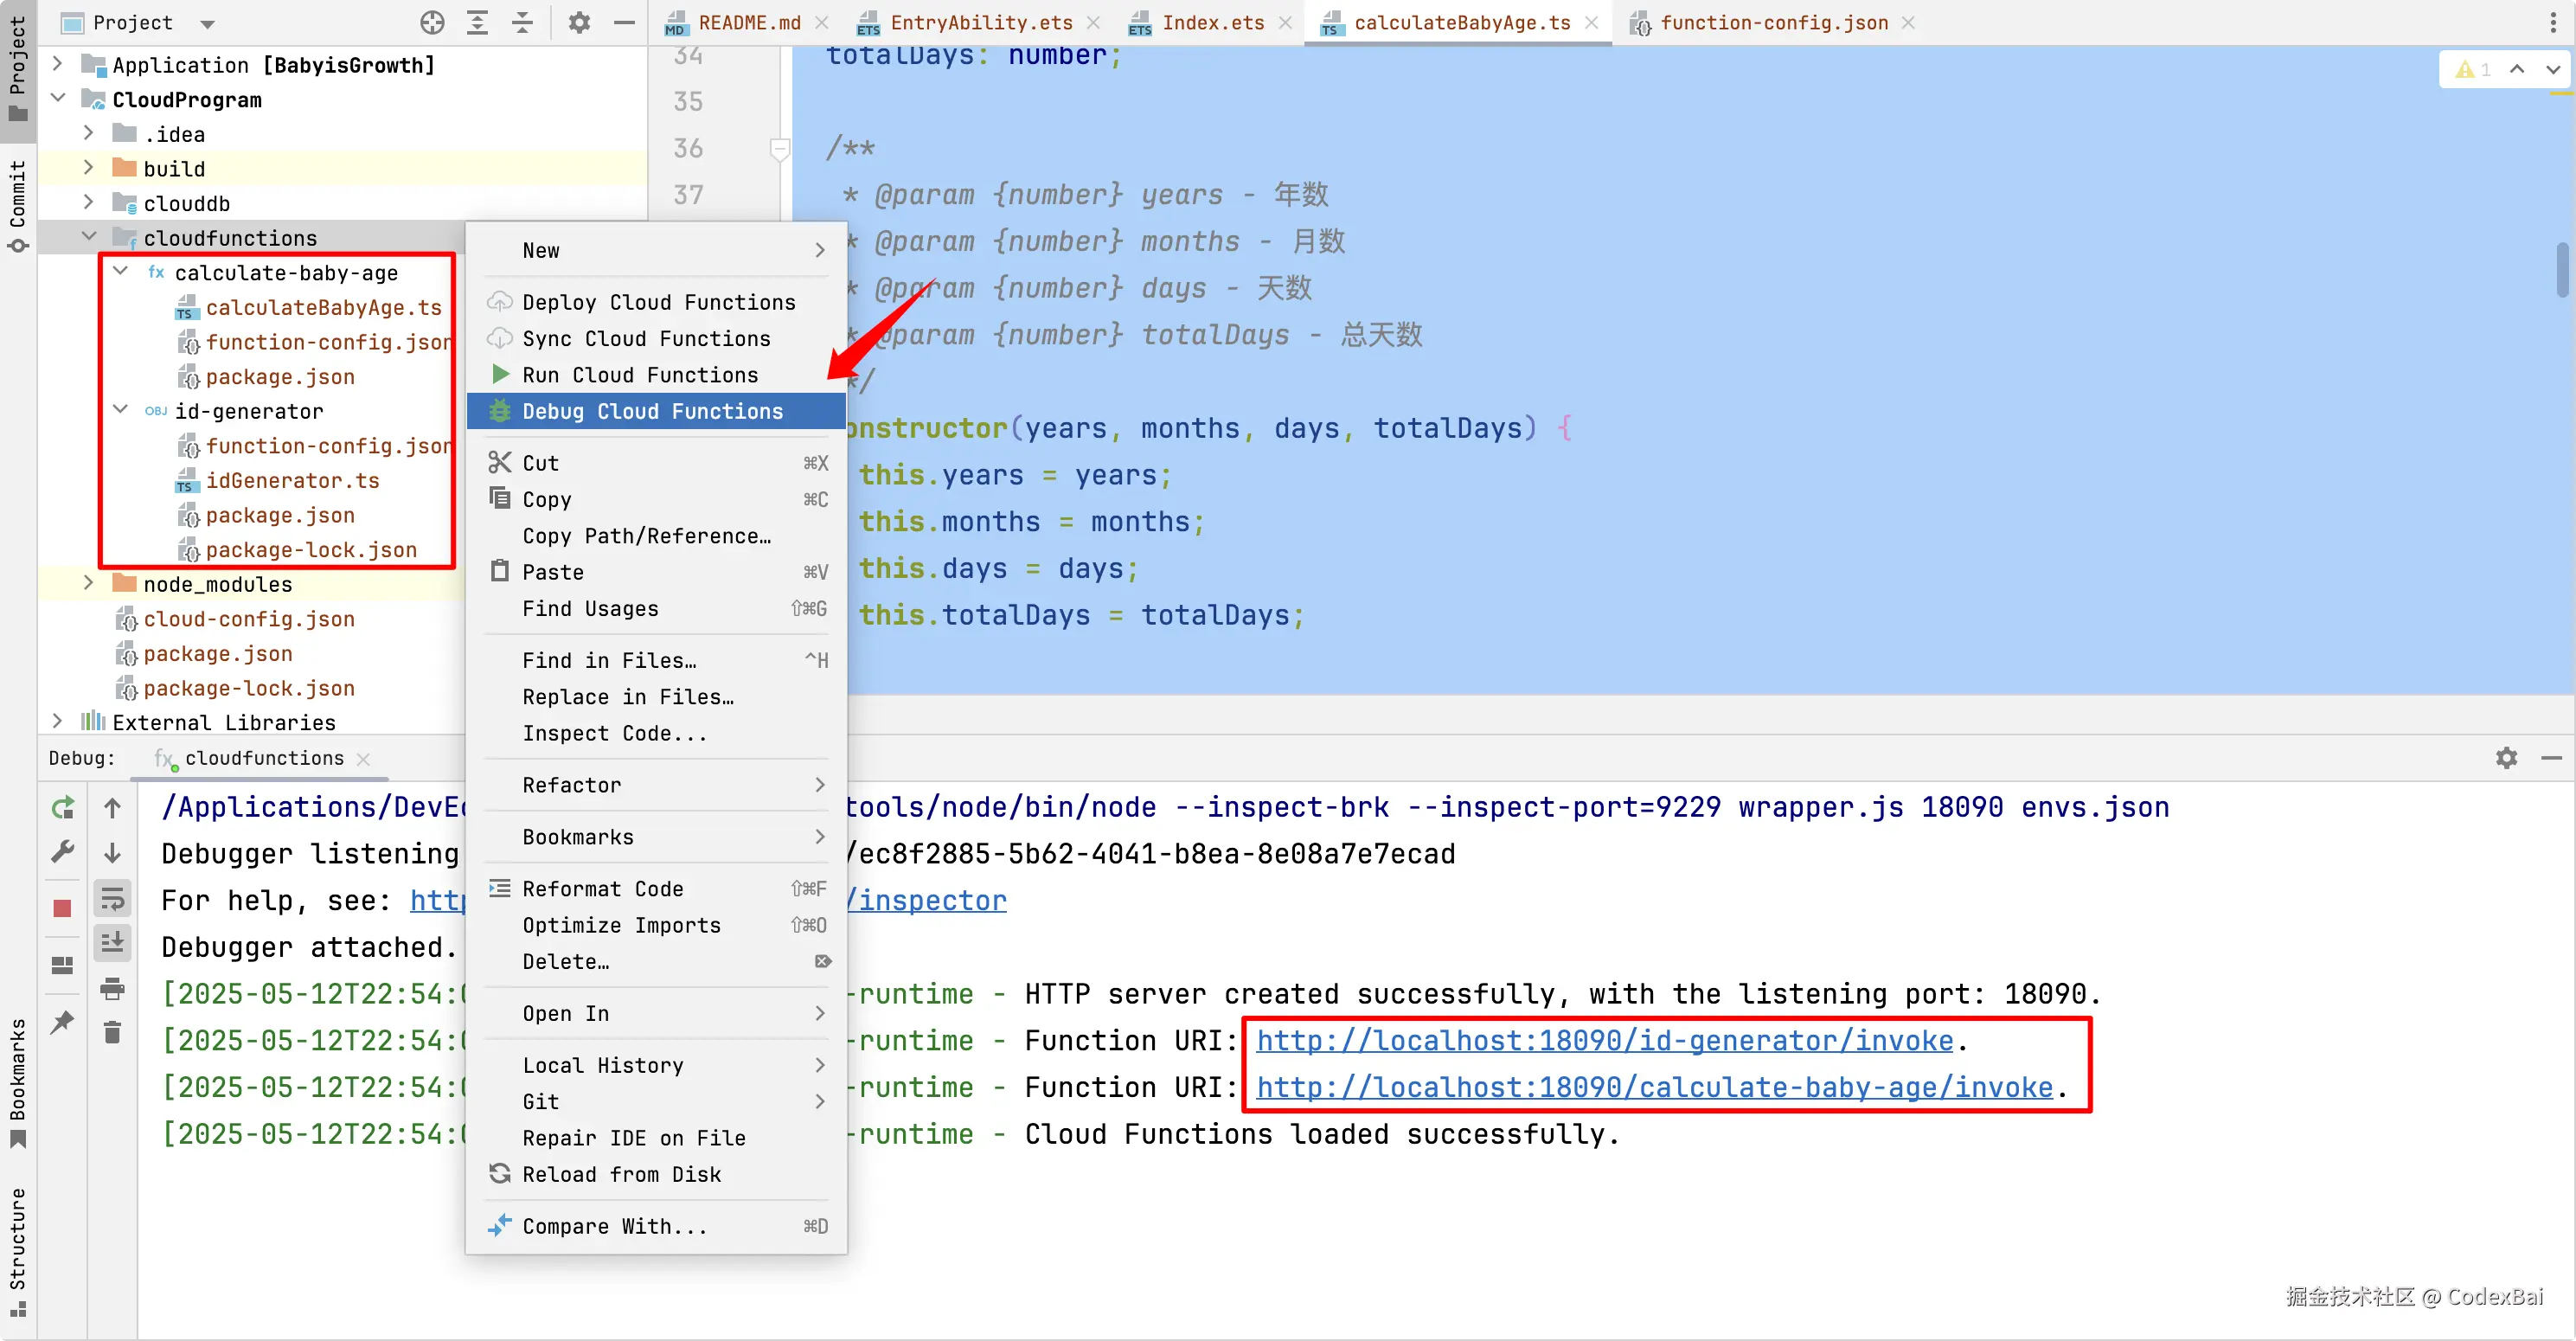Image resolution: width=2576 pixels, height=1341 pixels.
Task: Click the select opened file target icon
Action: 432,23
